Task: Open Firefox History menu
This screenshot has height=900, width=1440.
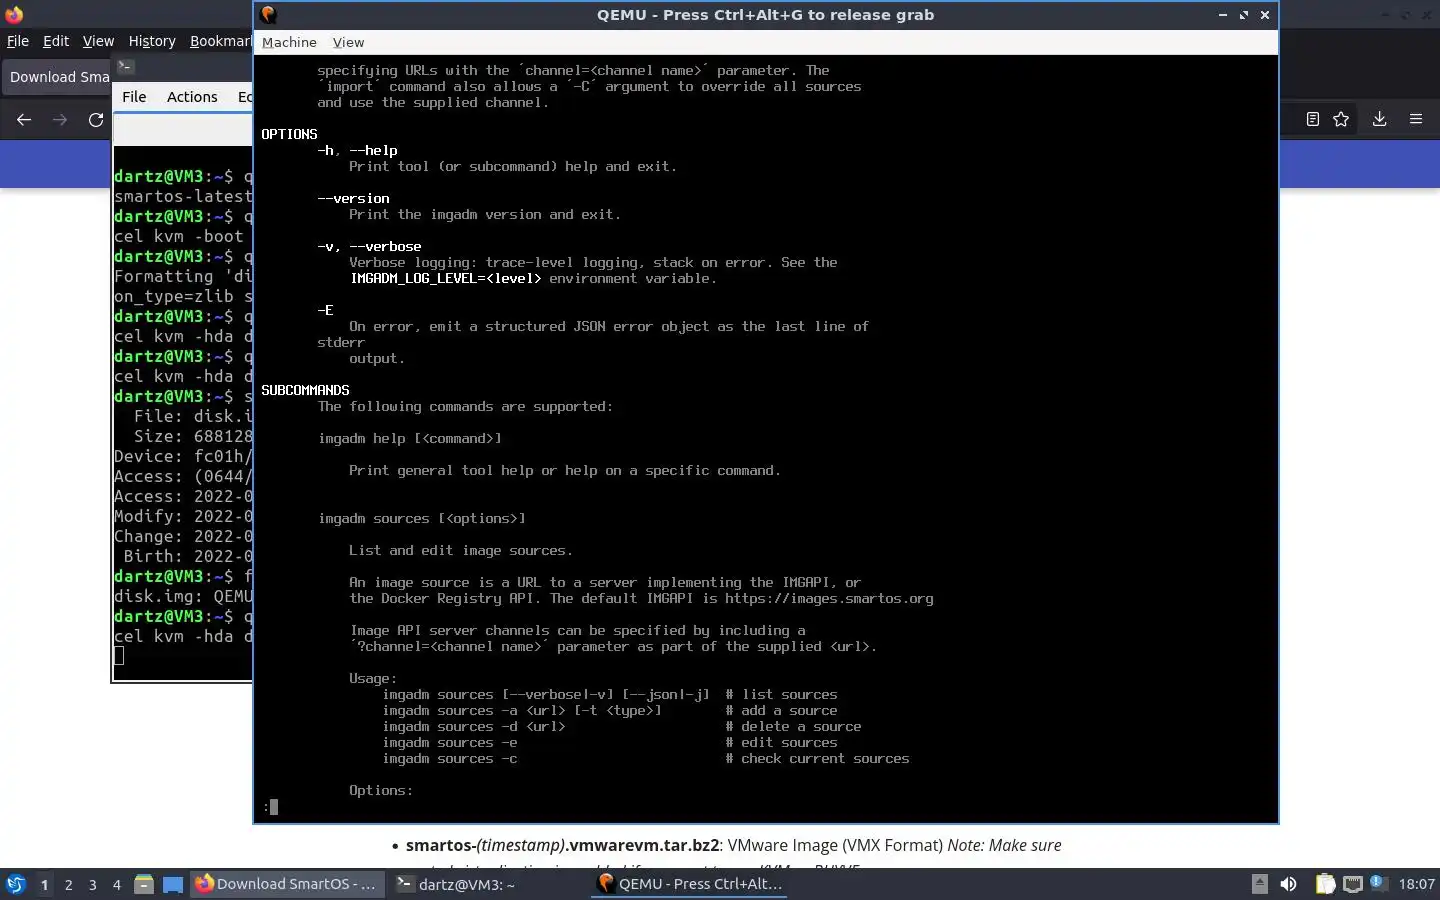Action: (x=152, y=41)
